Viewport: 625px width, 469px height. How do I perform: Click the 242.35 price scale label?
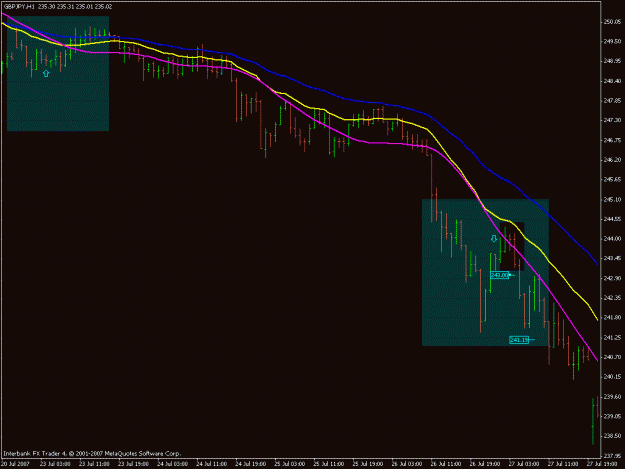(x=612, y=298)
